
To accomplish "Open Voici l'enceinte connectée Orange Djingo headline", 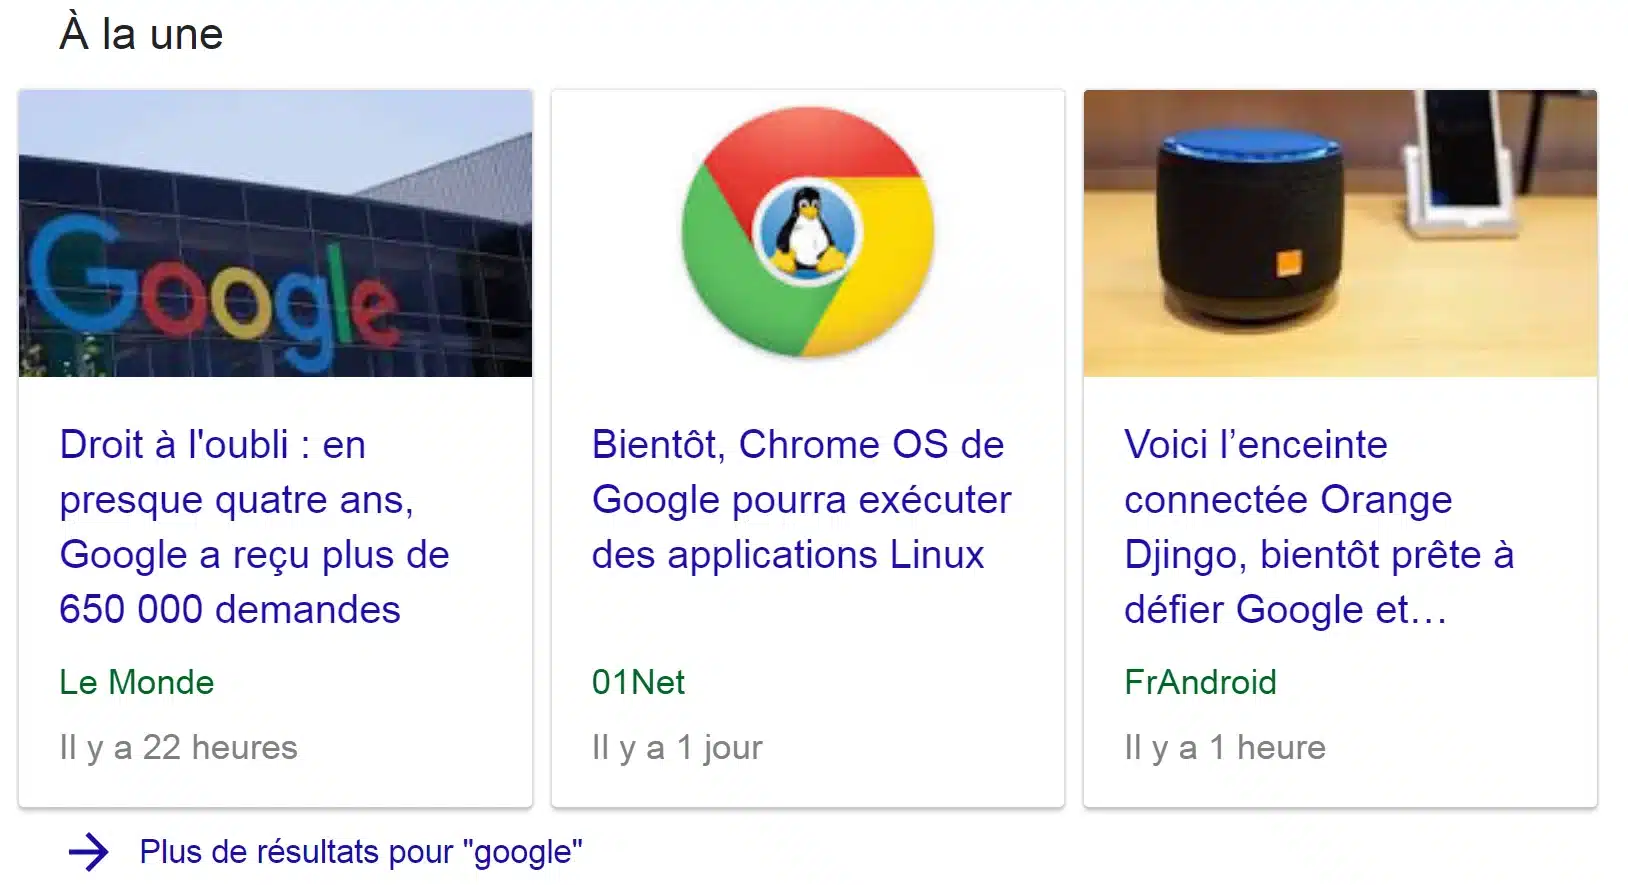I will coord(1319,527).
